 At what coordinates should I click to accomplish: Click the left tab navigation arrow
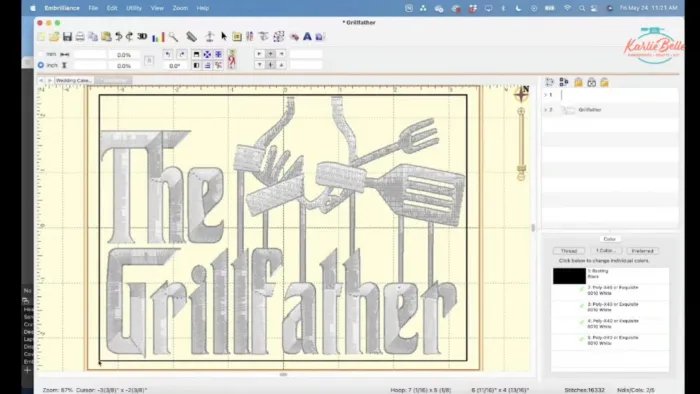click(x=41, y=80)
